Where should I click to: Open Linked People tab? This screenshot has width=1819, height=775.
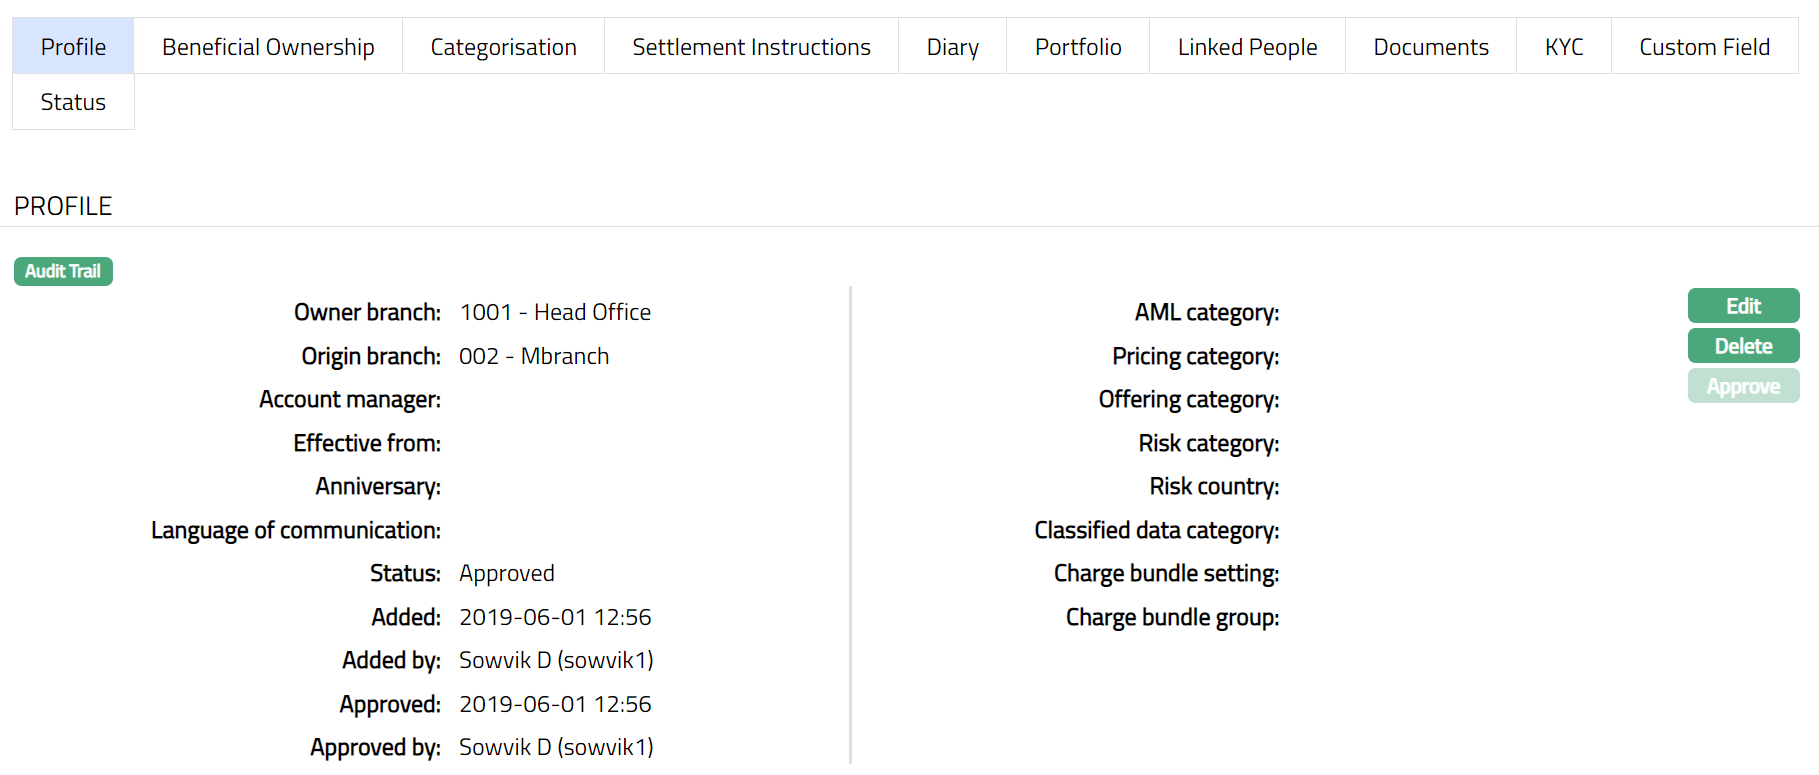coord(1247,47)
